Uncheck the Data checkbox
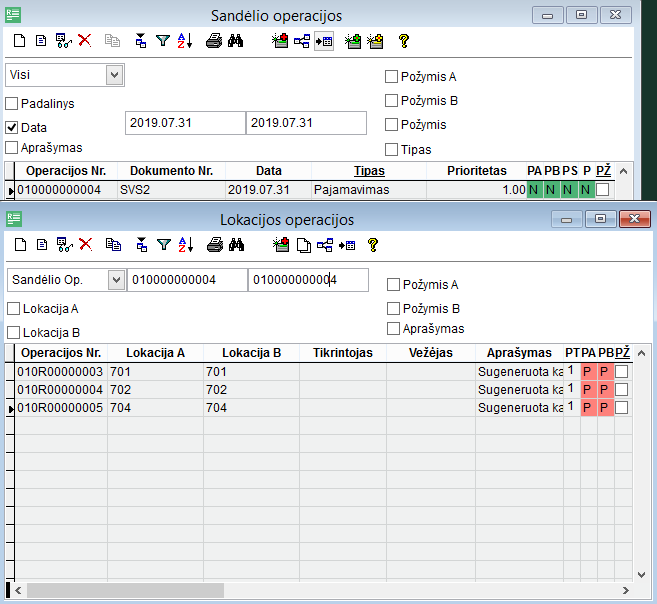The height and width of the screenshot is (604, 657). (12, 128)
